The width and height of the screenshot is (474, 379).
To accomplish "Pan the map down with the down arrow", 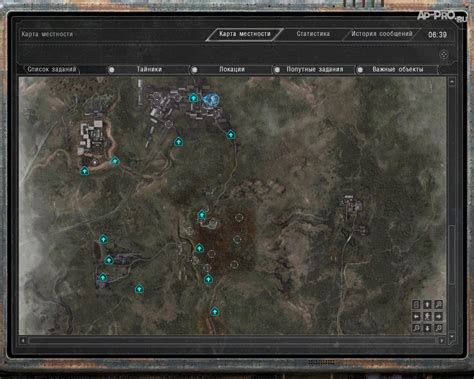I will point(427,328).
